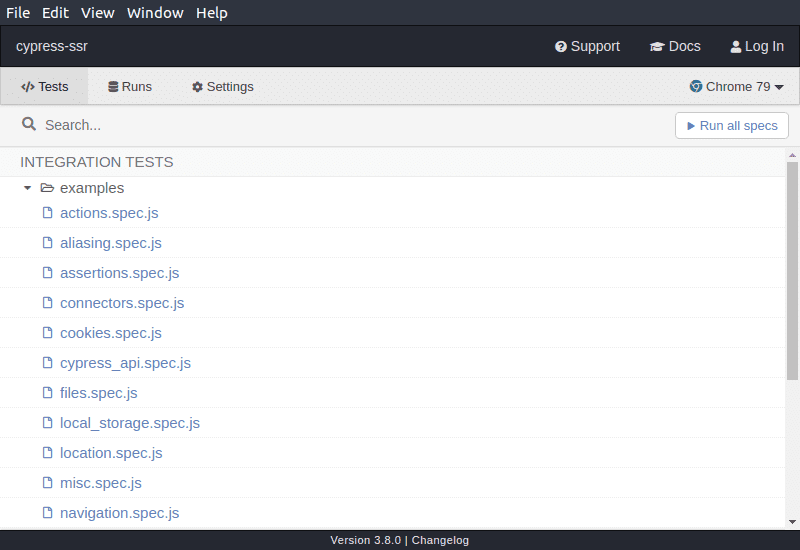The height and width of the screenshot is (550, 800).
Task: Click the Log In link
Action: 757,46
